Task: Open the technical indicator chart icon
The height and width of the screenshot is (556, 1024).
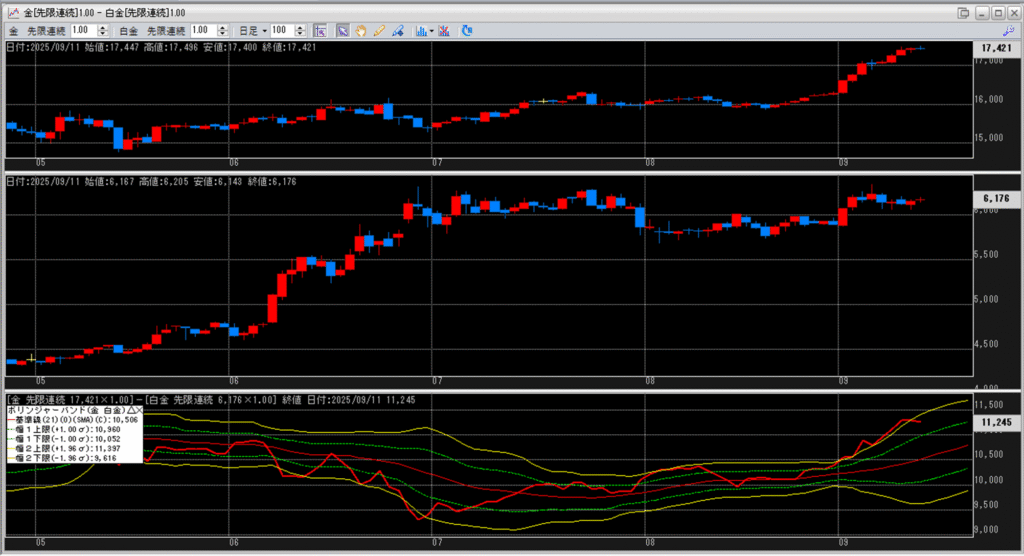Action: pos(421,31)
